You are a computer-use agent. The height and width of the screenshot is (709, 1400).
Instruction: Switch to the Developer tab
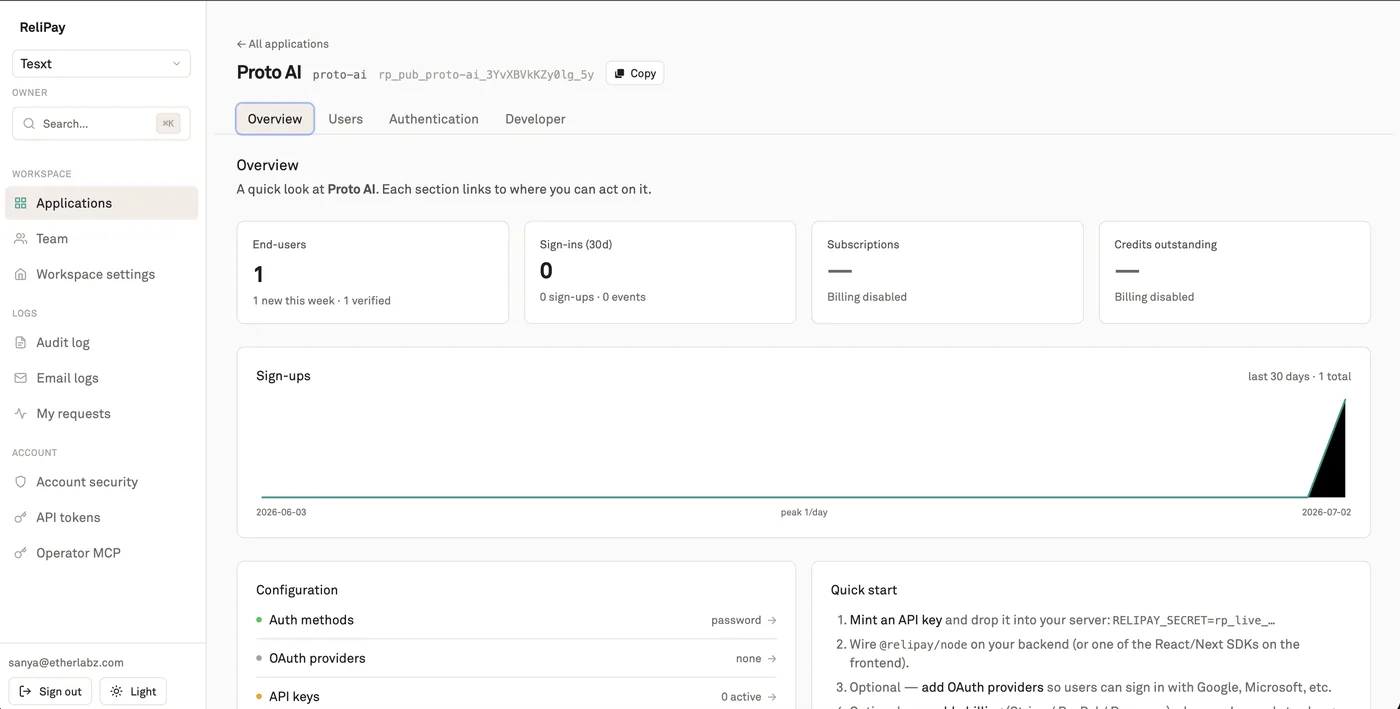pos(535,119)
